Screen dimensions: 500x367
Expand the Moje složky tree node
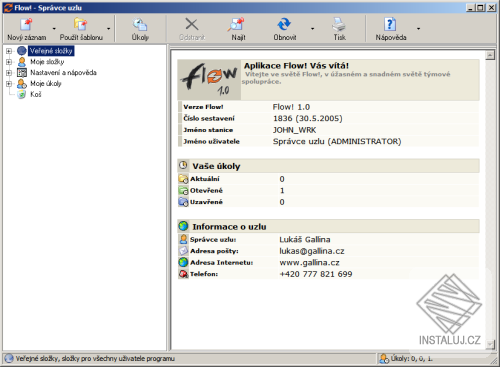[x=9, y=62]
